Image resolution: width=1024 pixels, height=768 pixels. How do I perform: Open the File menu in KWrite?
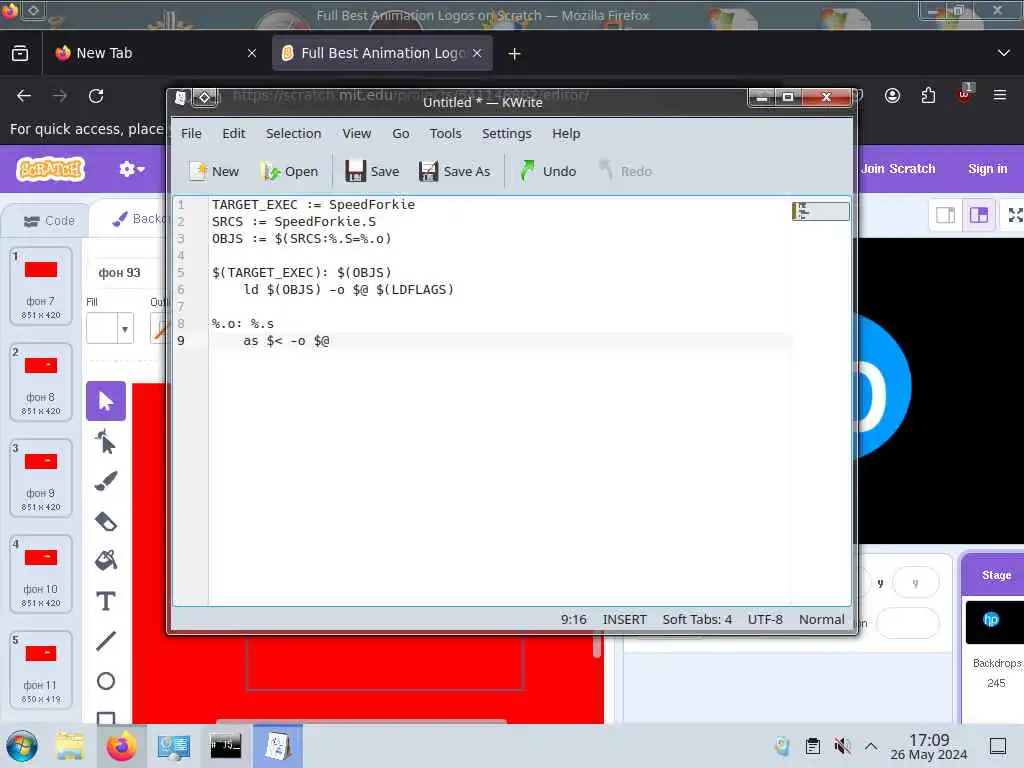191,133
